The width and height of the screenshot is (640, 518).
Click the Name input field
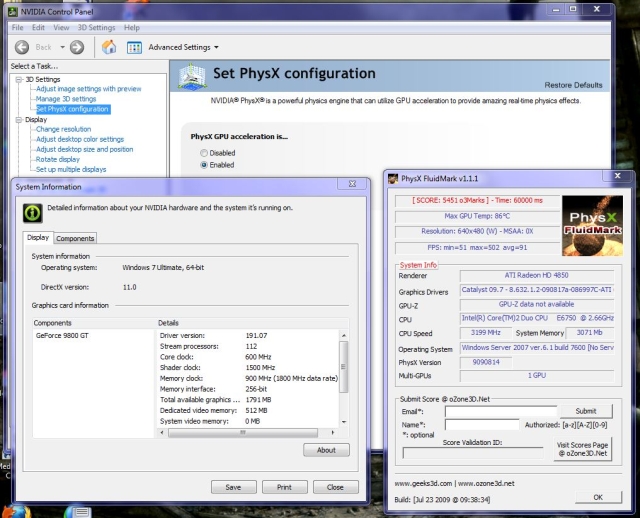coord(482,425)
